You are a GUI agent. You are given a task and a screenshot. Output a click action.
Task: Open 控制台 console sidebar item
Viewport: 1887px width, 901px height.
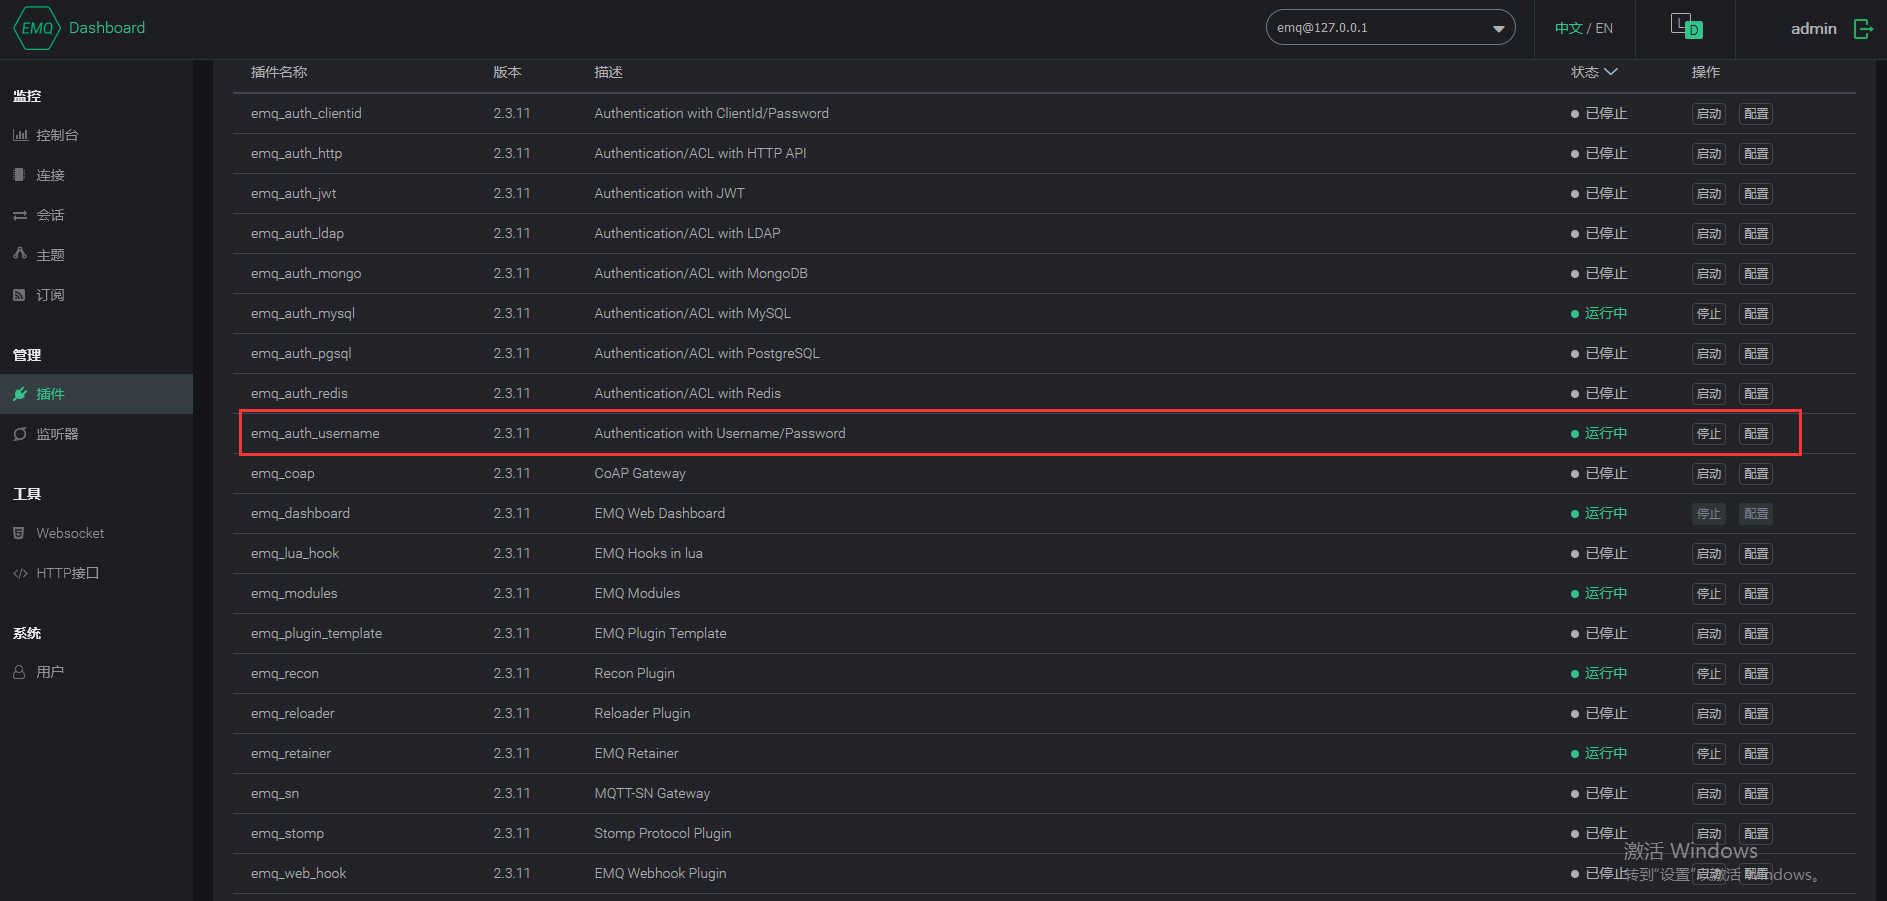(x=96, y=135)
